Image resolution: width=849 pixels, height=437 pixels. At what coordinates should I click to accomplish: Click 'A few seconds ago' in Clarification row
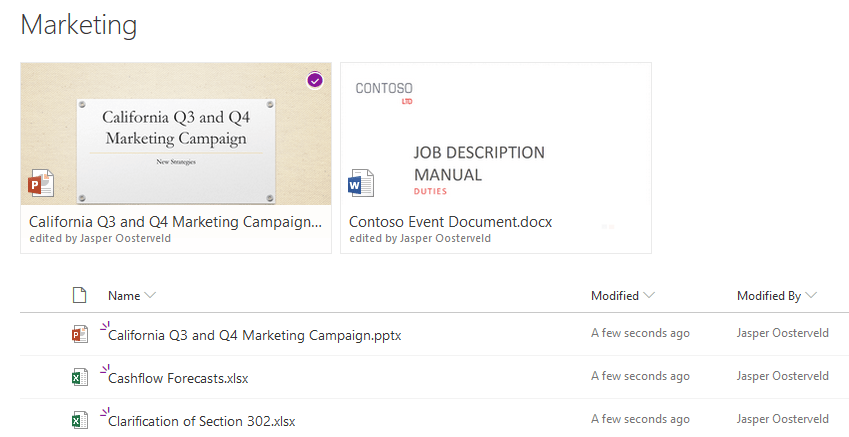640,419
